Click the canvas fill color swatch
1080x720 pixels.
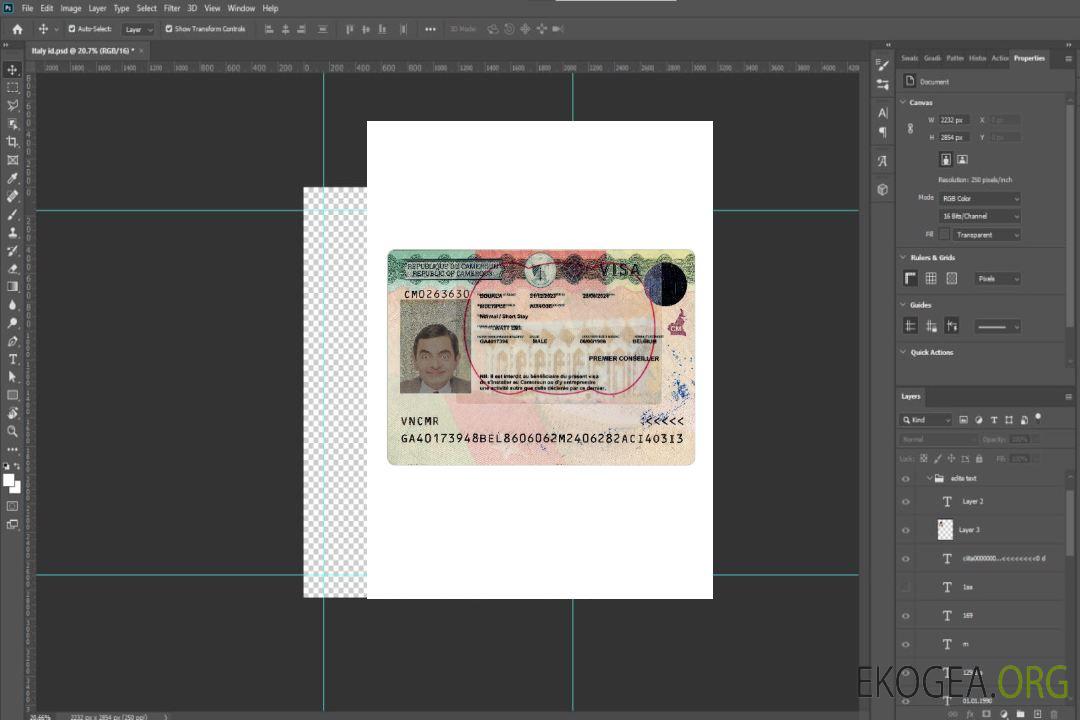pos(944,235)
